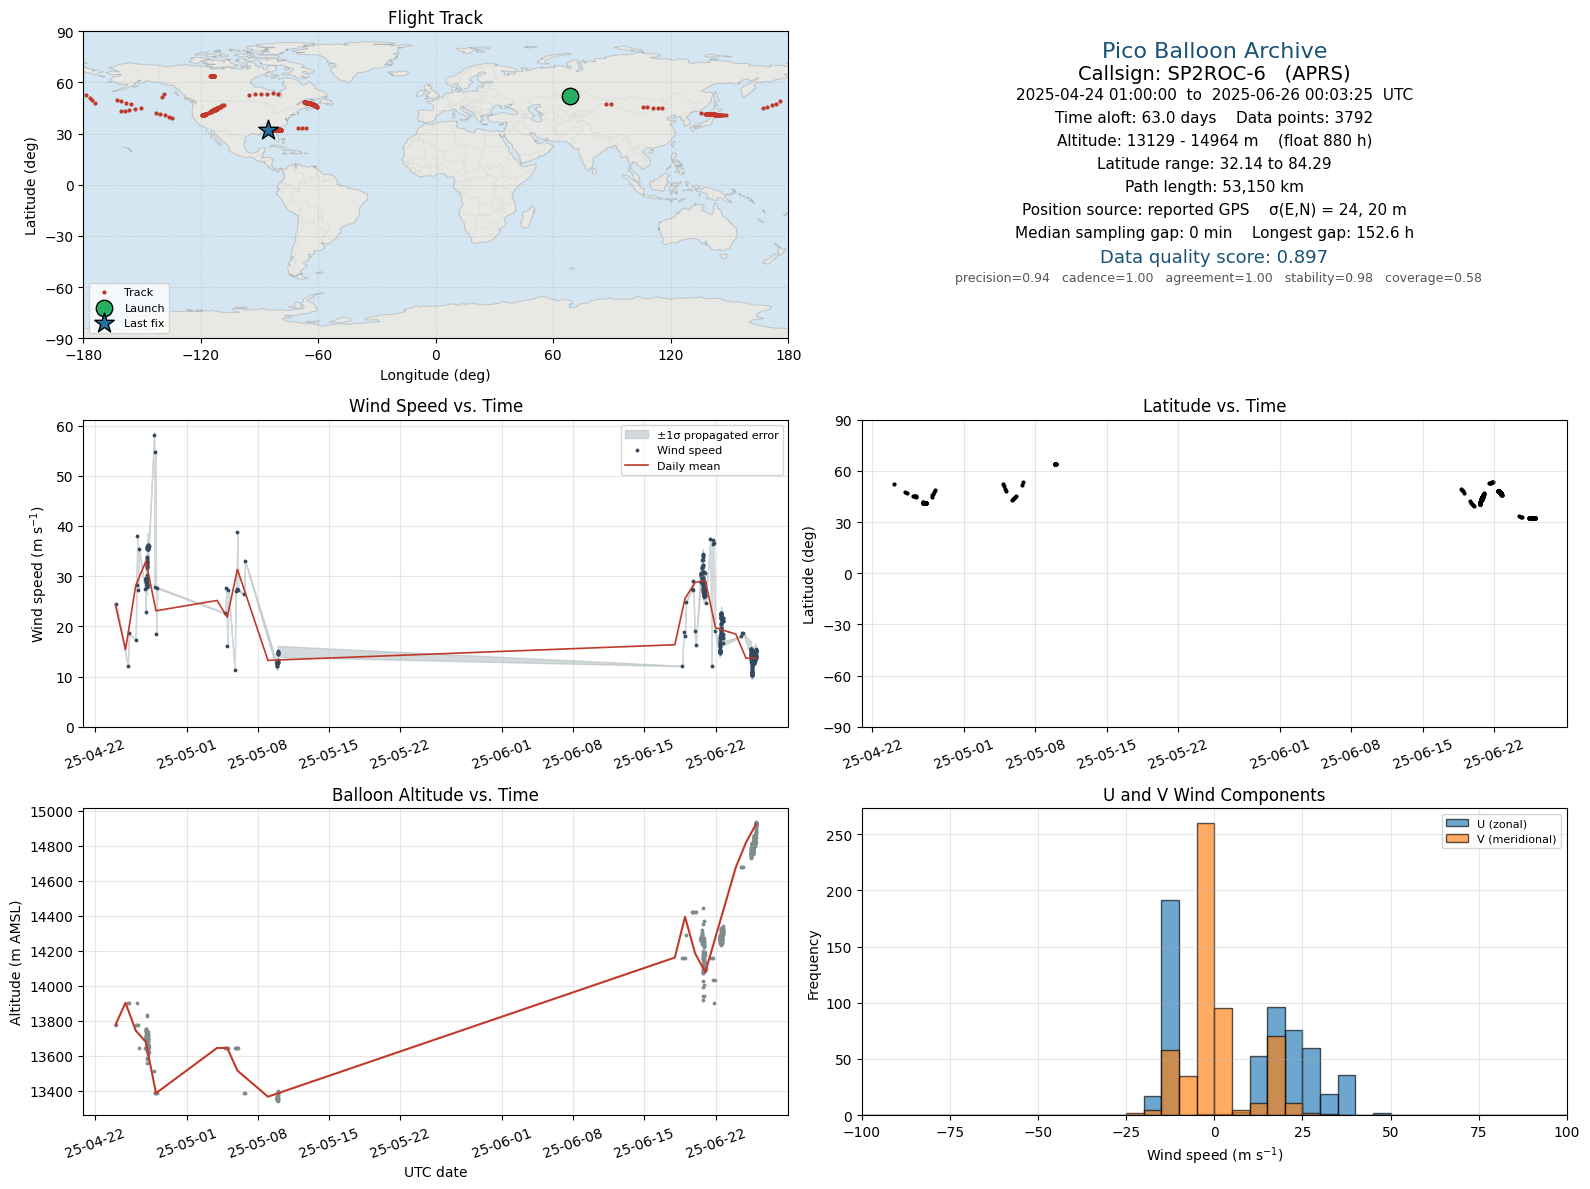Viewport: 1590px width, 1189px height.
Task: Click the 'Longitude (deg)' axis label
Action: pos(435,375)
